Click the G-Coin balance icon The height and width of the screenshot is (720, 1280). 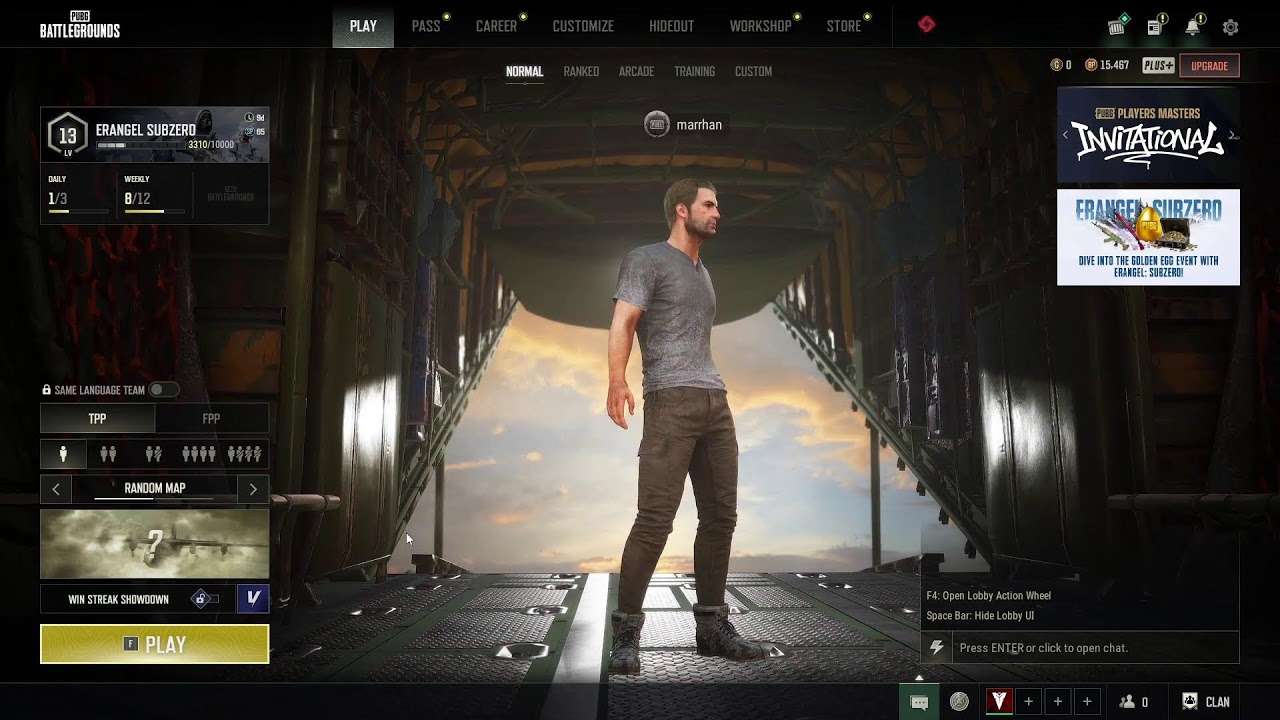[x=1056, y=65]
